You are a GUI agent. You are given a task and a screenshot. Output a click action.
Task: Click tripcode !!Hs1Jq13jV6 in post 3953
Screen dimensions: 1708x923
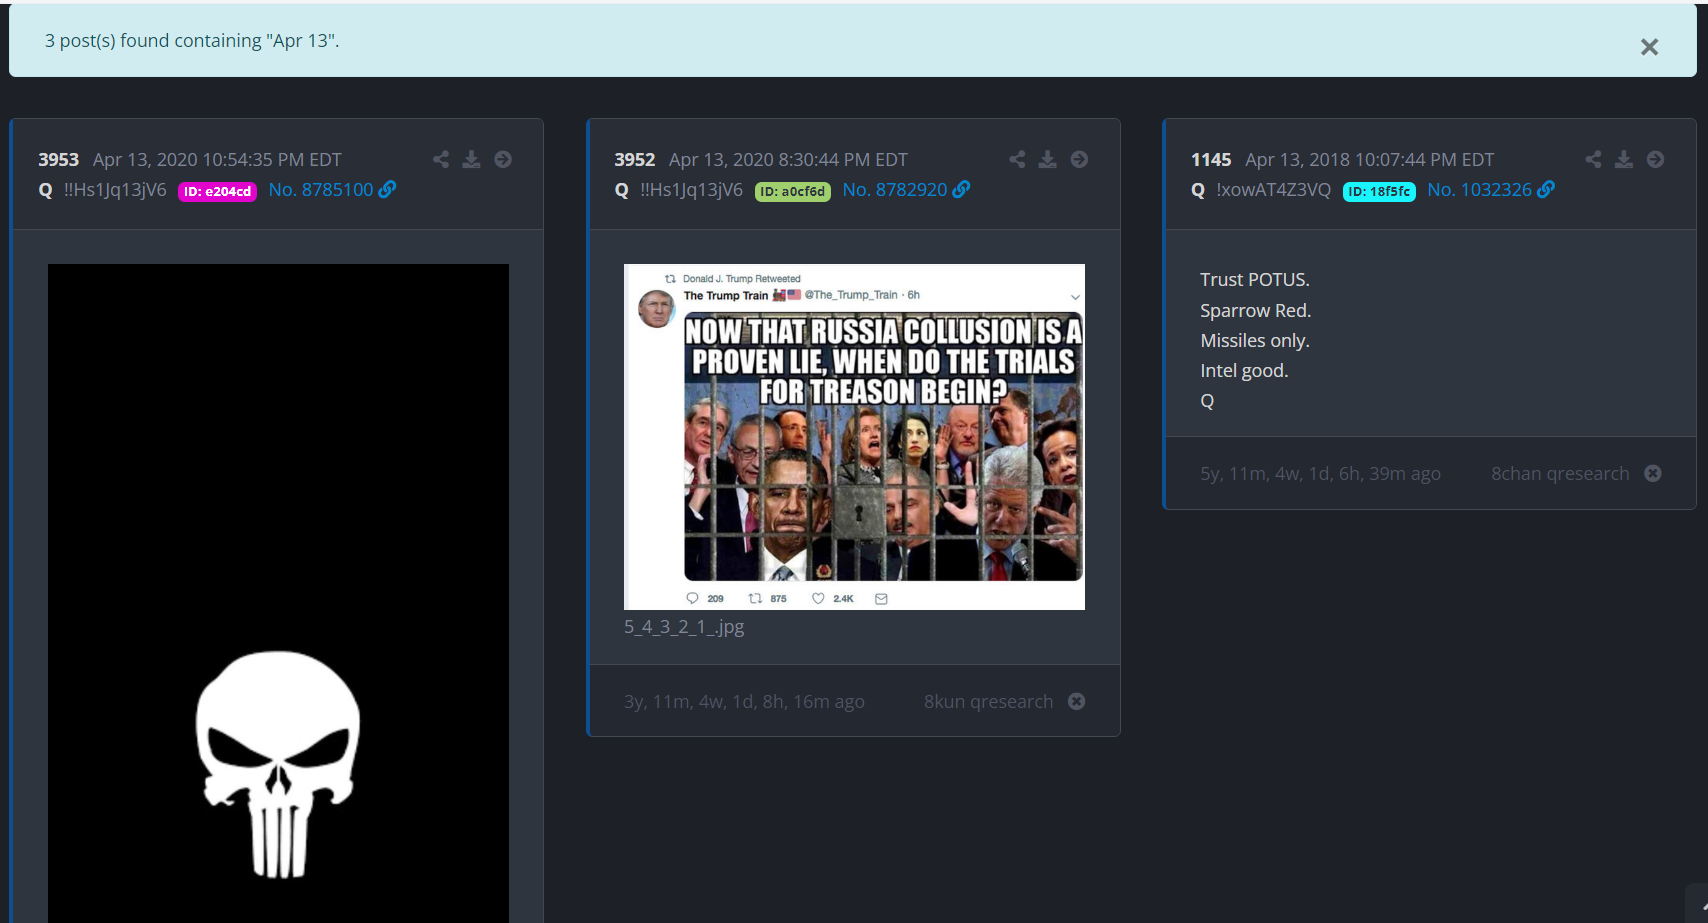[x=115, y=189]
